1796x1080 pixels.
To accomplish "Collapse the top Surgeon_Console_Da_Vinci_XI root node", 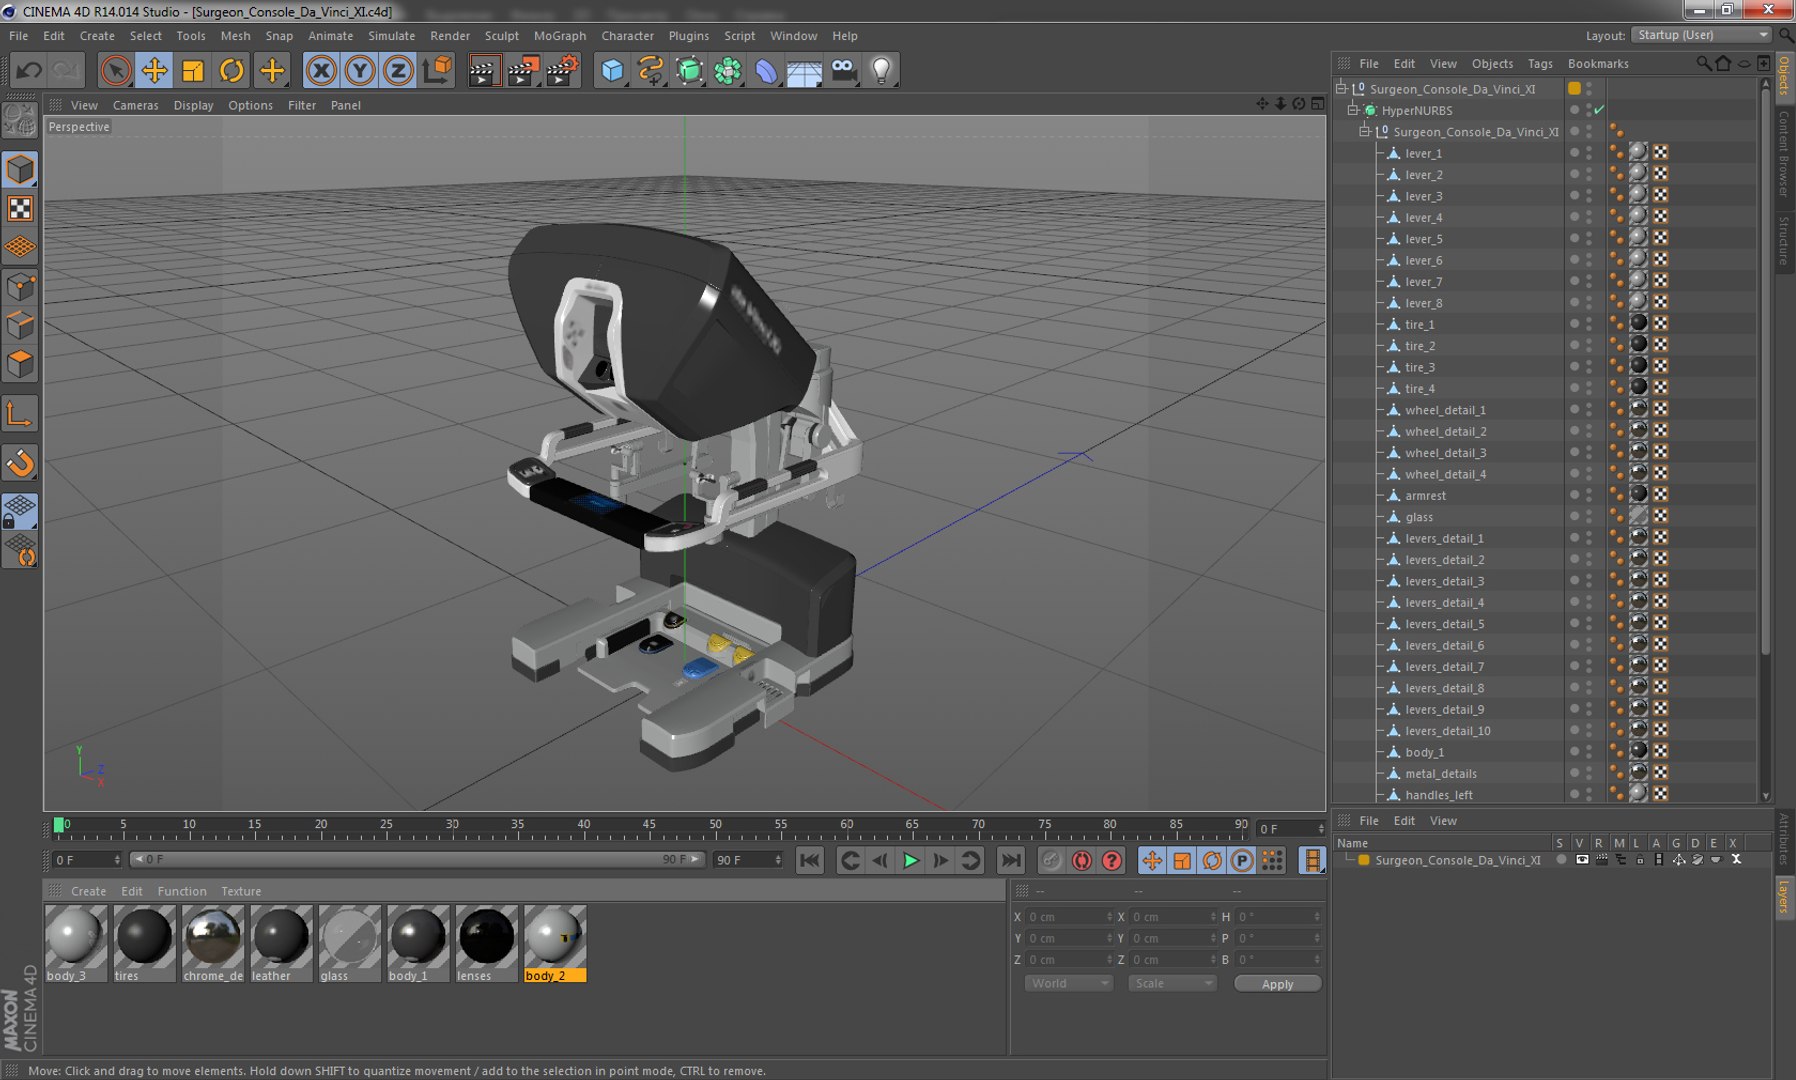I will [x=1342, y=89].
